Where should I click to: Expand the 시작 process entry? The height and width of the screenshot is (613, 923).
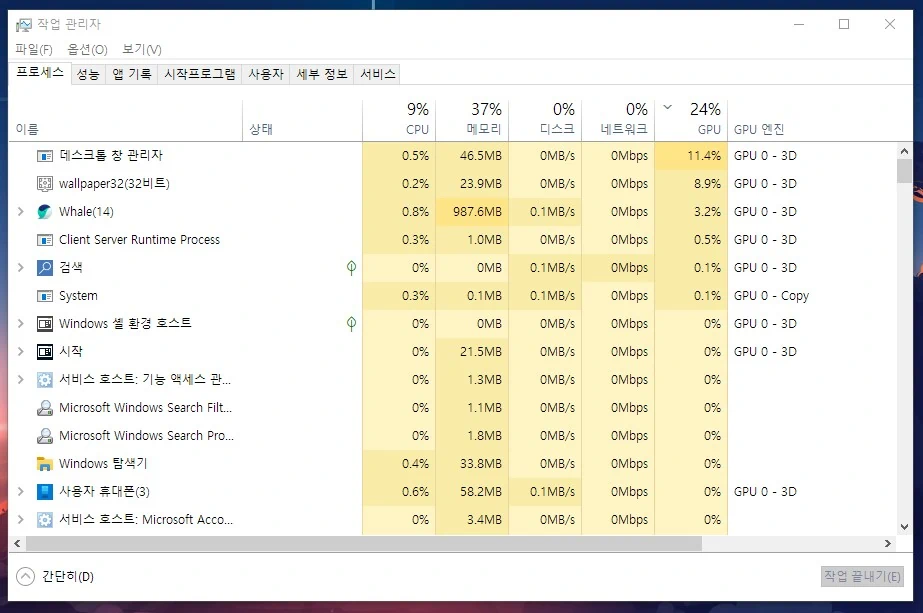[x=19, y=351]
